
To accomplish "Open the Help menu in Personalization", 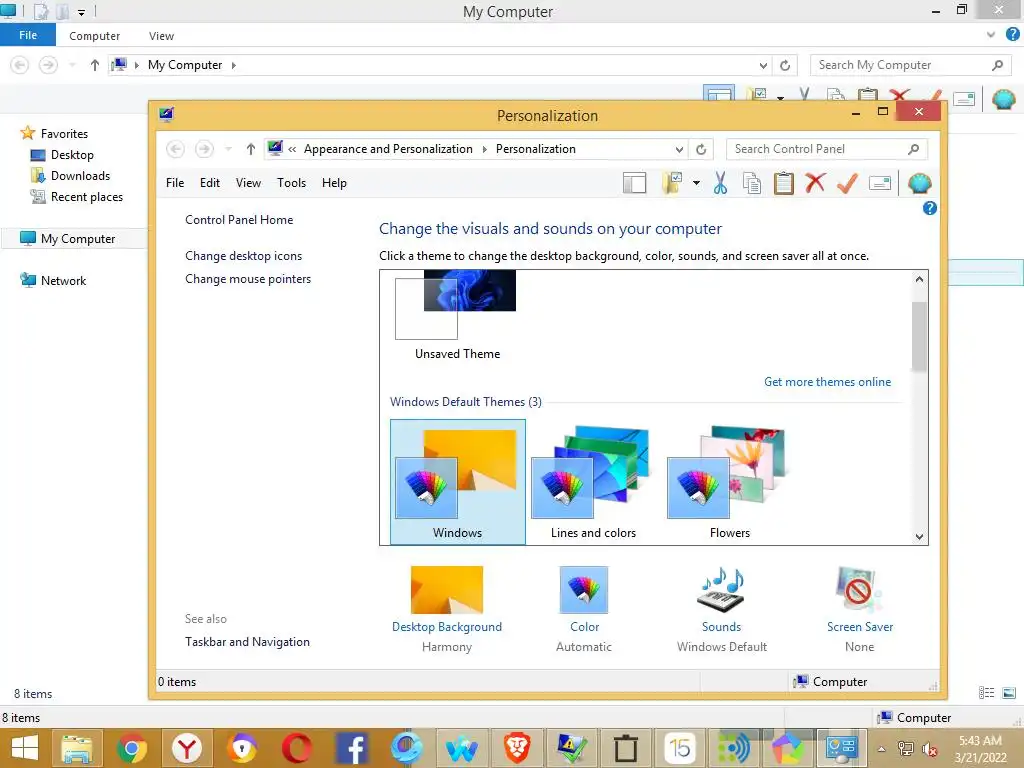I will (334, 183).
